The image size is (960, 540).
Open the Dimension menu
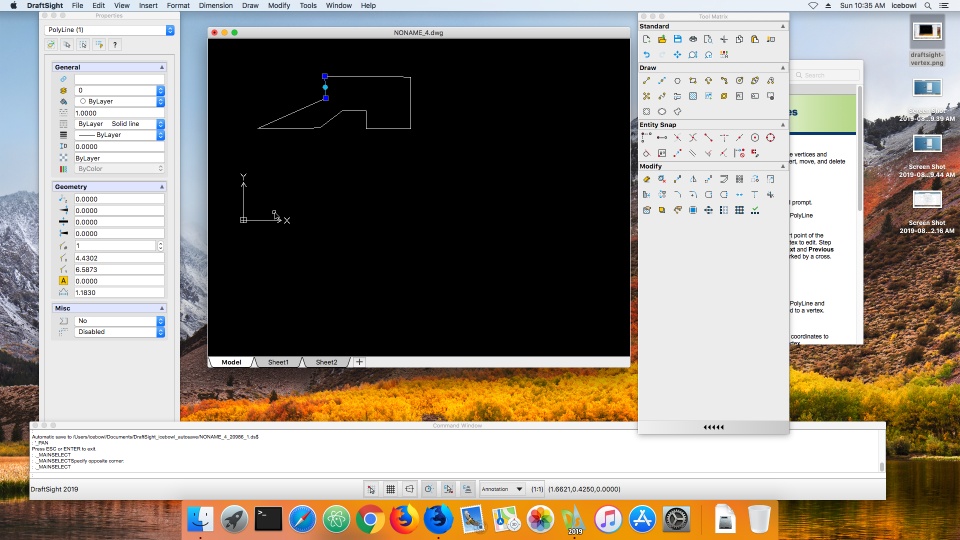coord(216,6)
